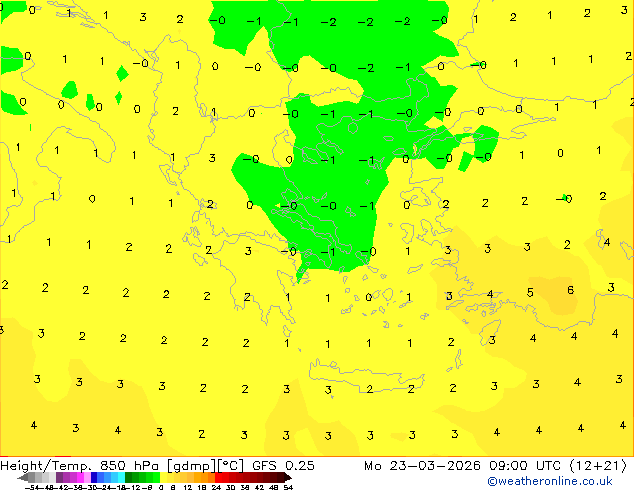Screen dimensions: 634x490
Task: Click the dark maroon right arrow end of scale
Action: point(288,477)
